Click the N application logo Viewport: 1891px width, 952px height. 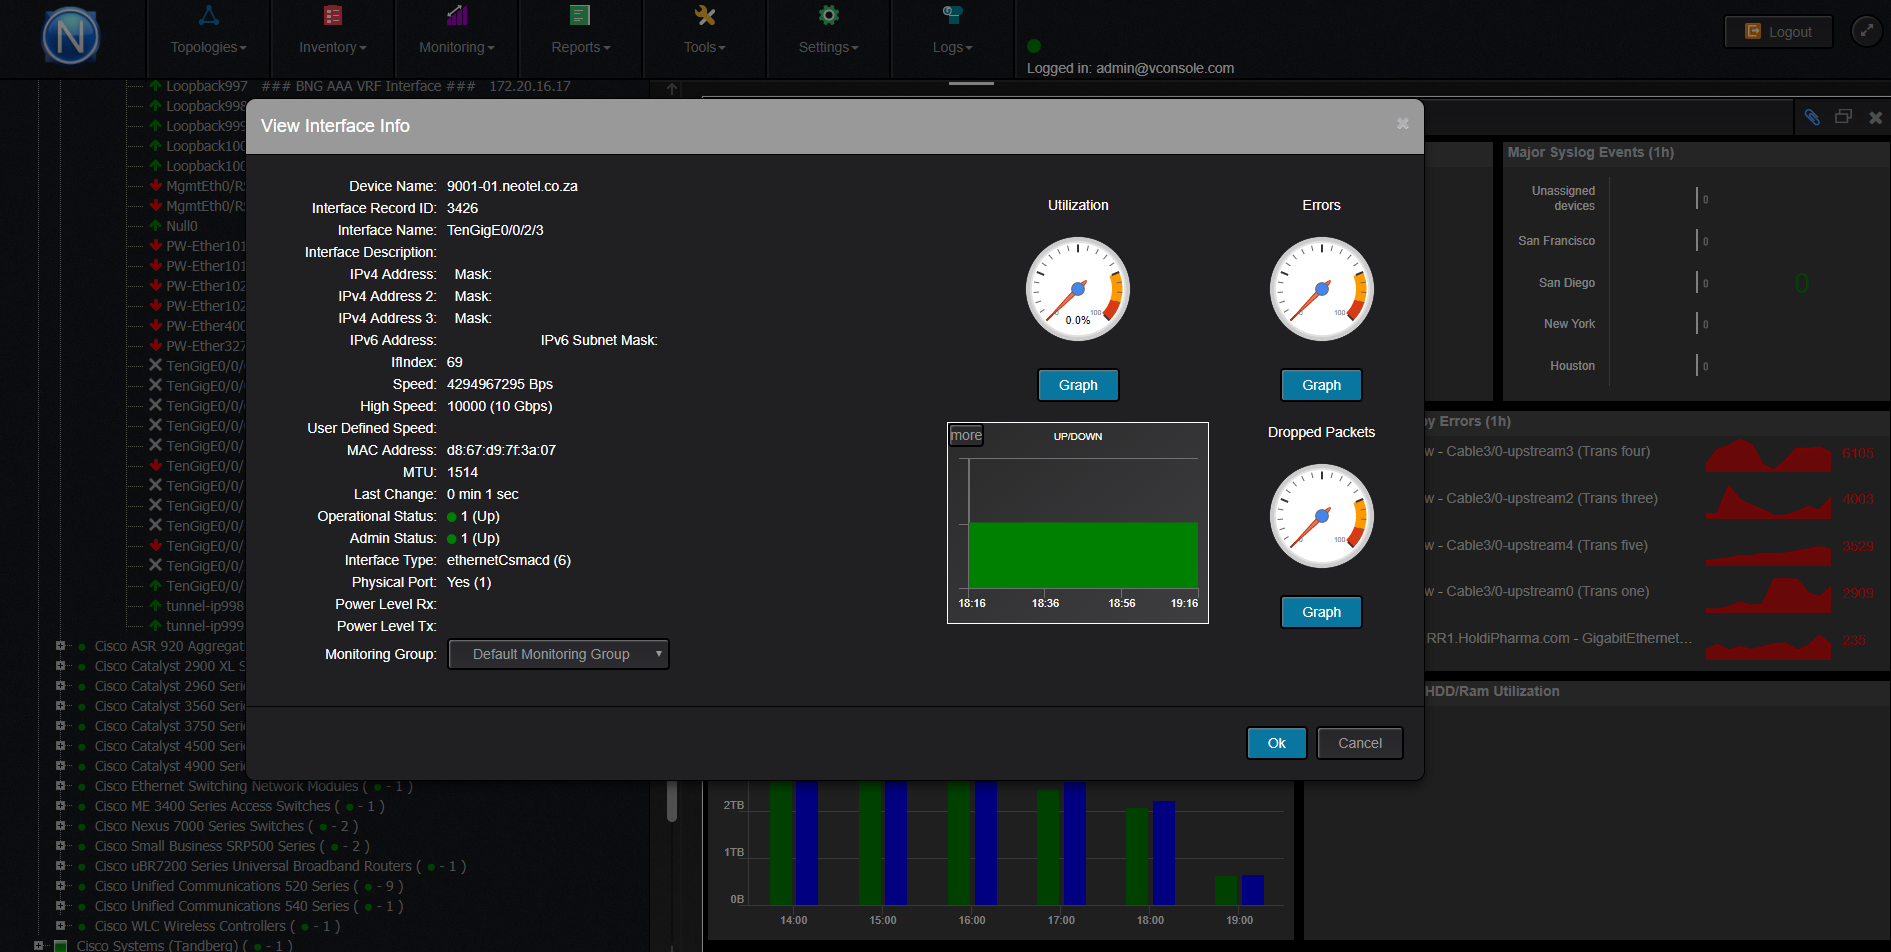(71, 36)
